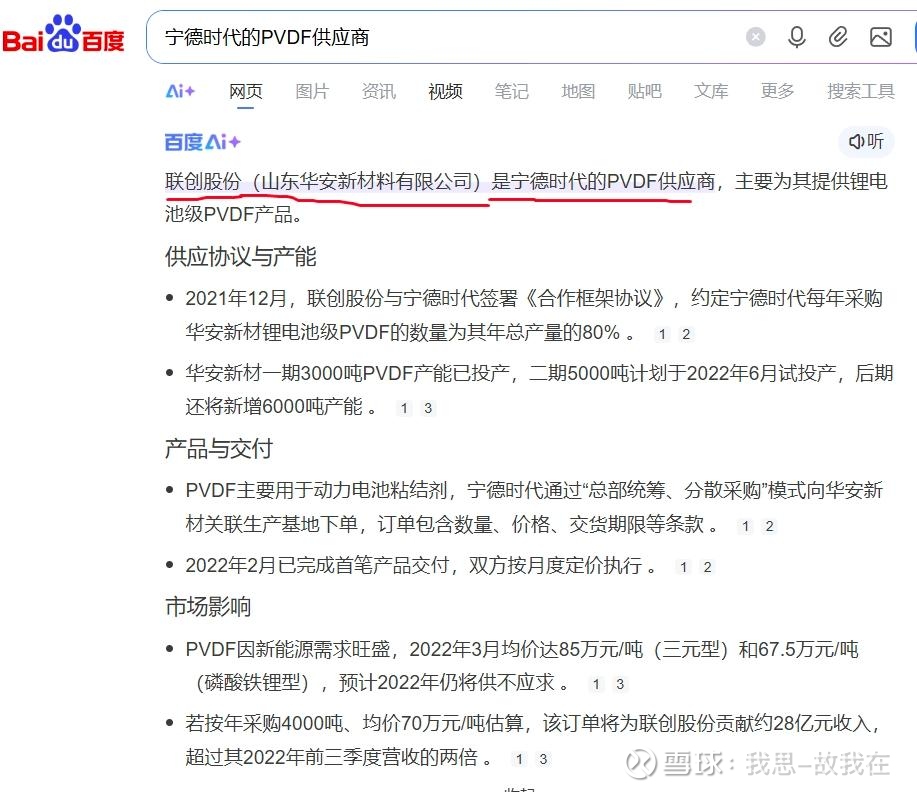Click the bullet starting PVDF主要用于动力电池粘结剂
The width and height of the screenshot is (917, 792).
click(x=533, y=507)
